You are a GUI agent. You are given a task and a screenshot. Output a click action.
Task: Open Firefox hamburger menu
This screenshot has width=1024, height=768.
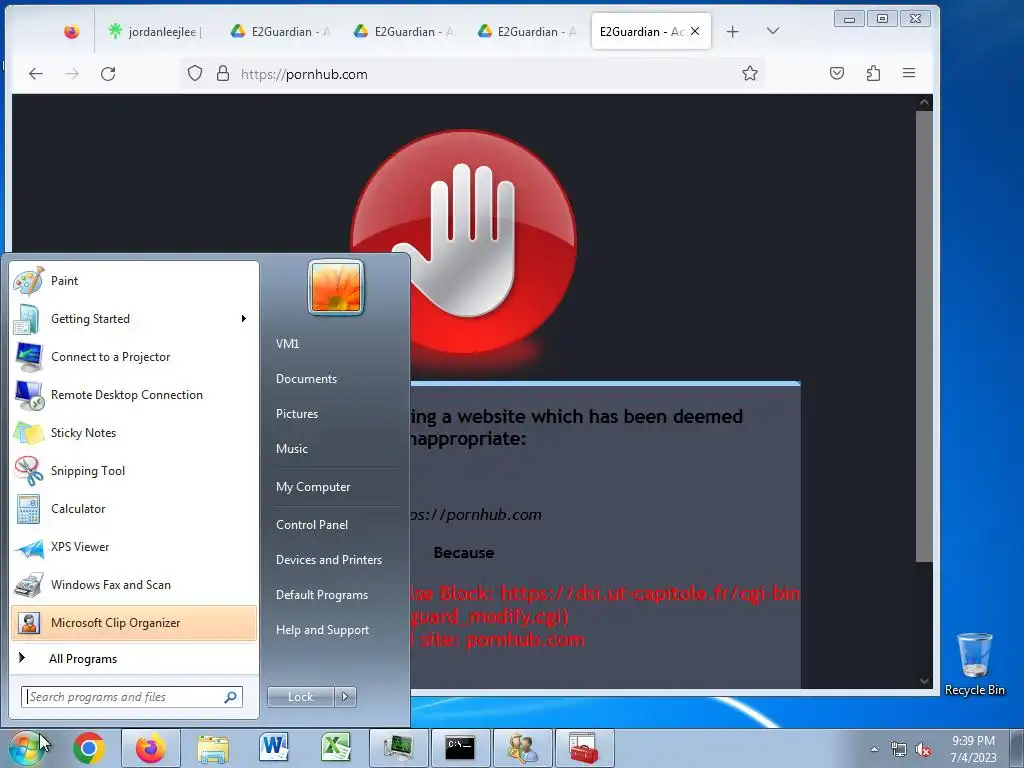point(909,73)
